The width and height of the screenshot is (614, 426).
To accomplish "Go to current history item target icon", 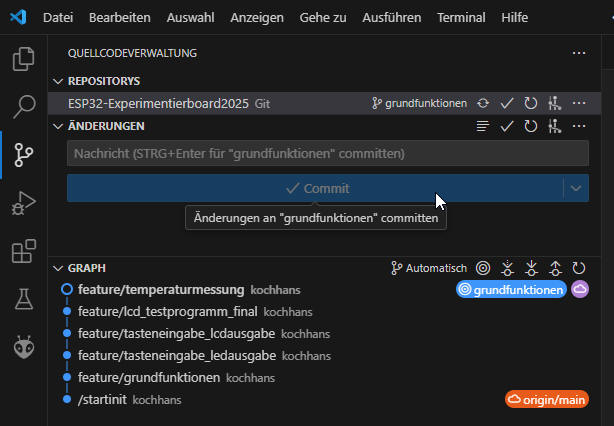I will pyautogui.click(x=483, y=268).
